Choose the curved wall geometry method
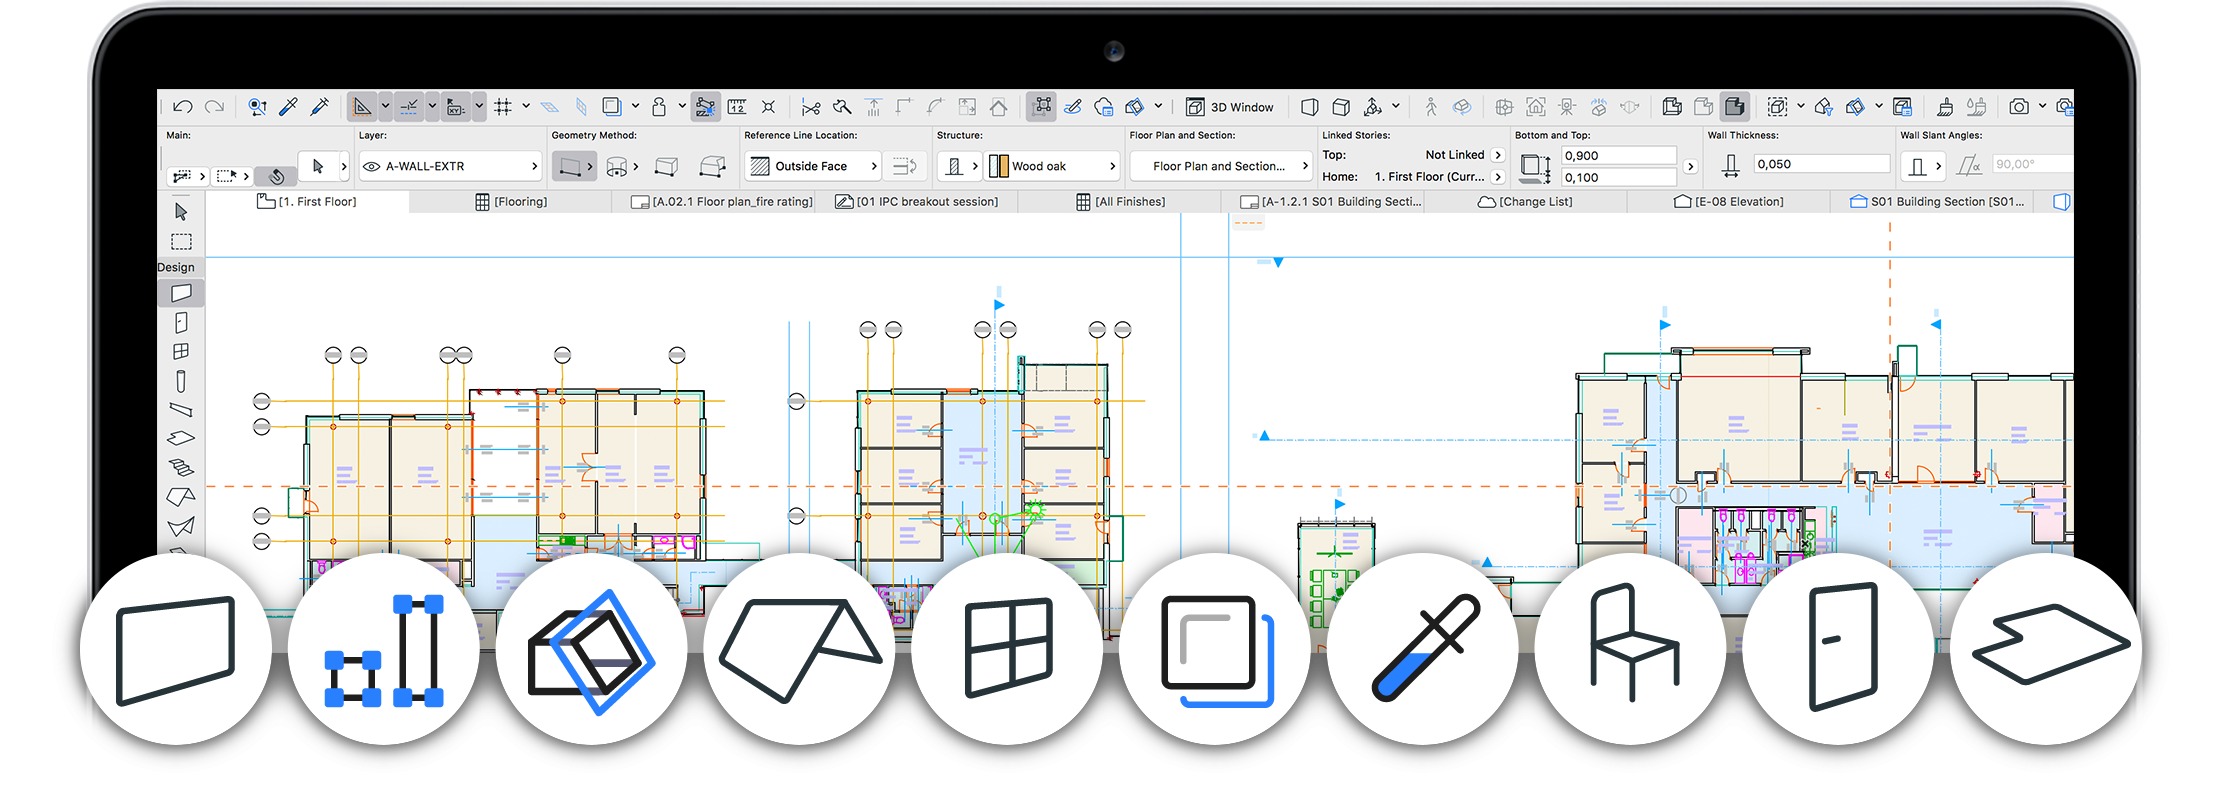Screen dimensions: 2229x799 click(x=618, y=167)
